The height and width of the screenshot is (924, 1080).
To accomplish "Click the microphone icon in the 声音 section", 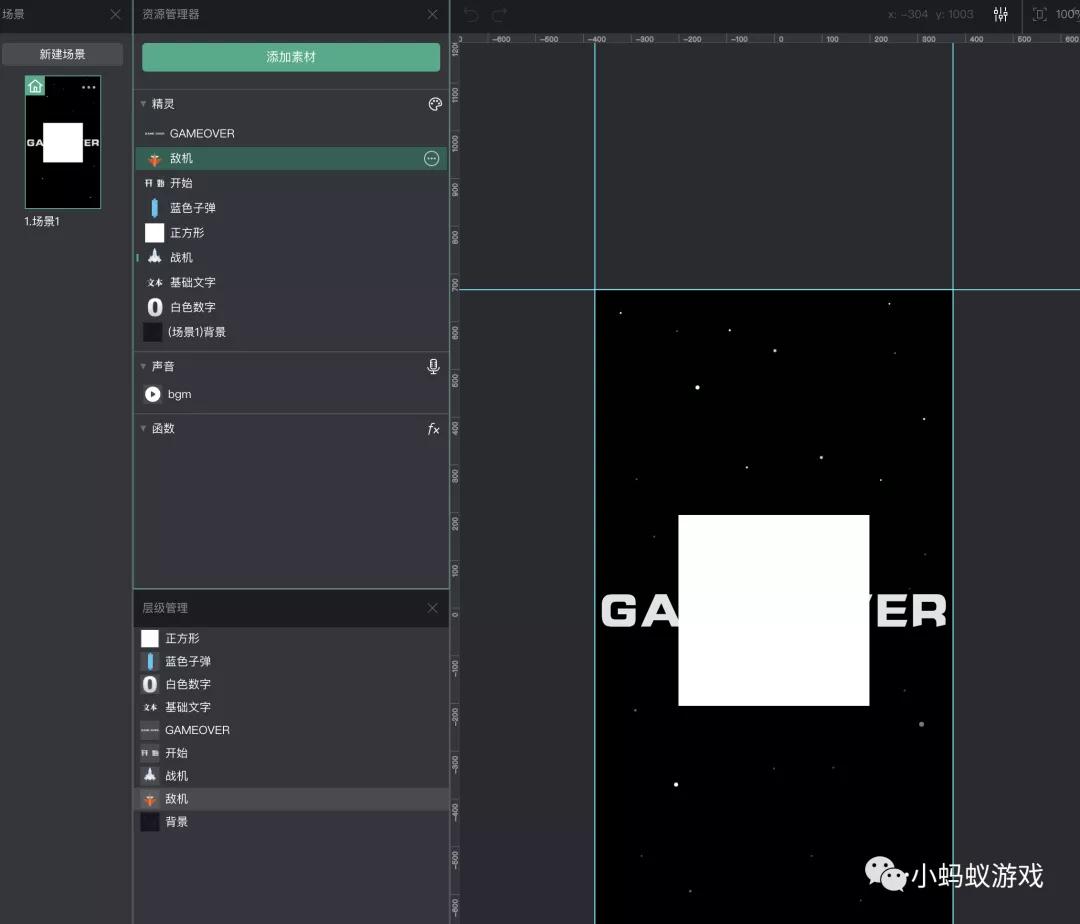I will pos(433,366).
